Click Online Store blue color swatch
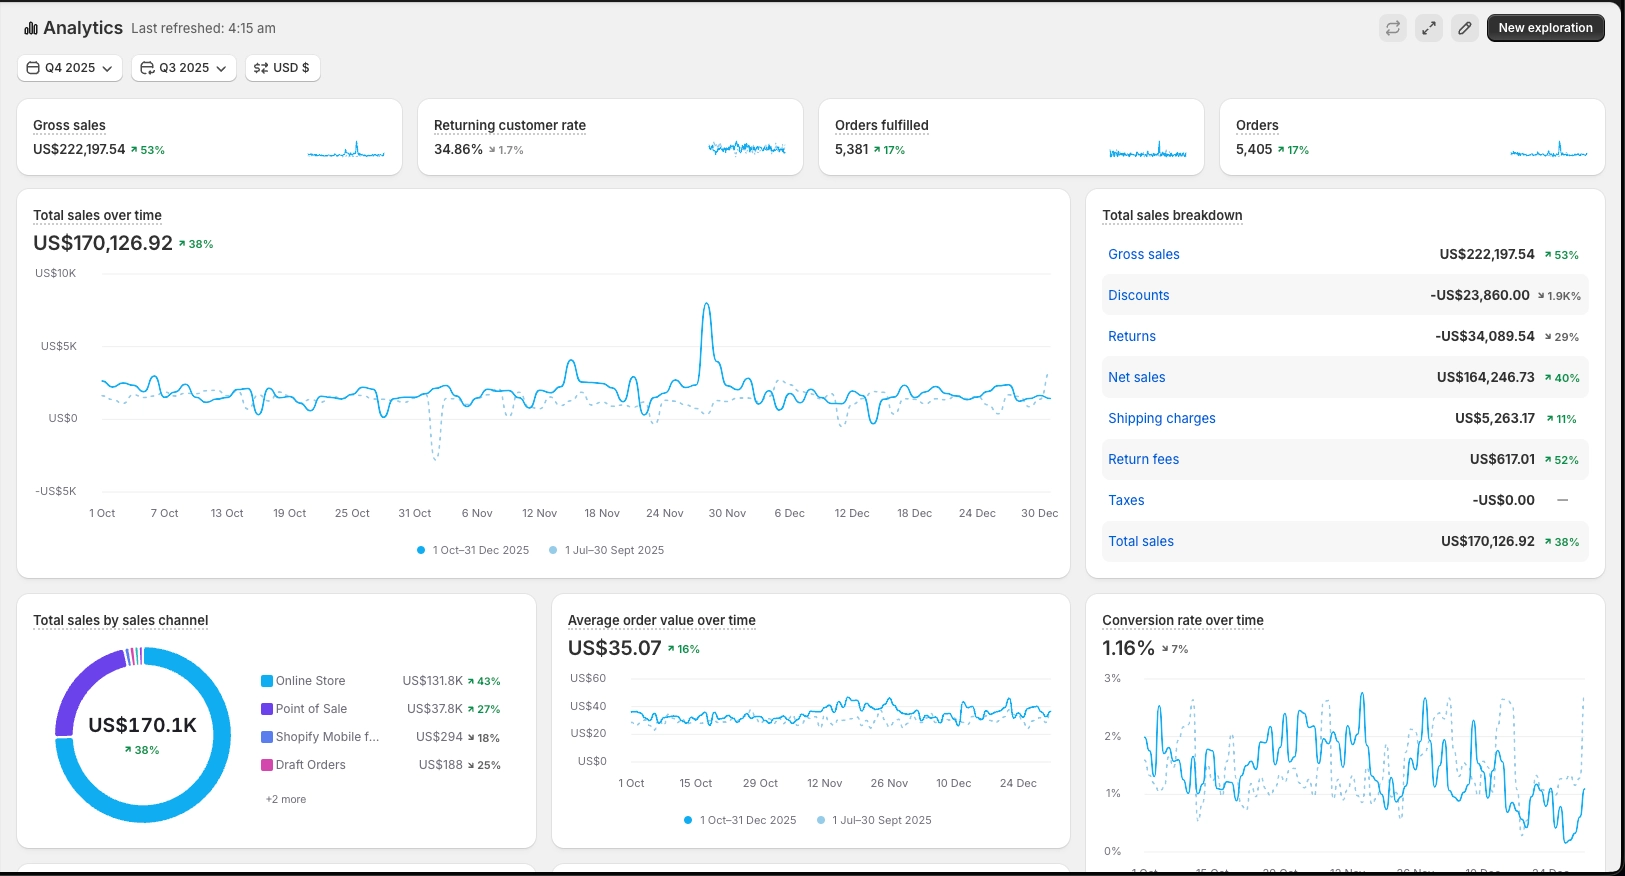 (267, 681)
